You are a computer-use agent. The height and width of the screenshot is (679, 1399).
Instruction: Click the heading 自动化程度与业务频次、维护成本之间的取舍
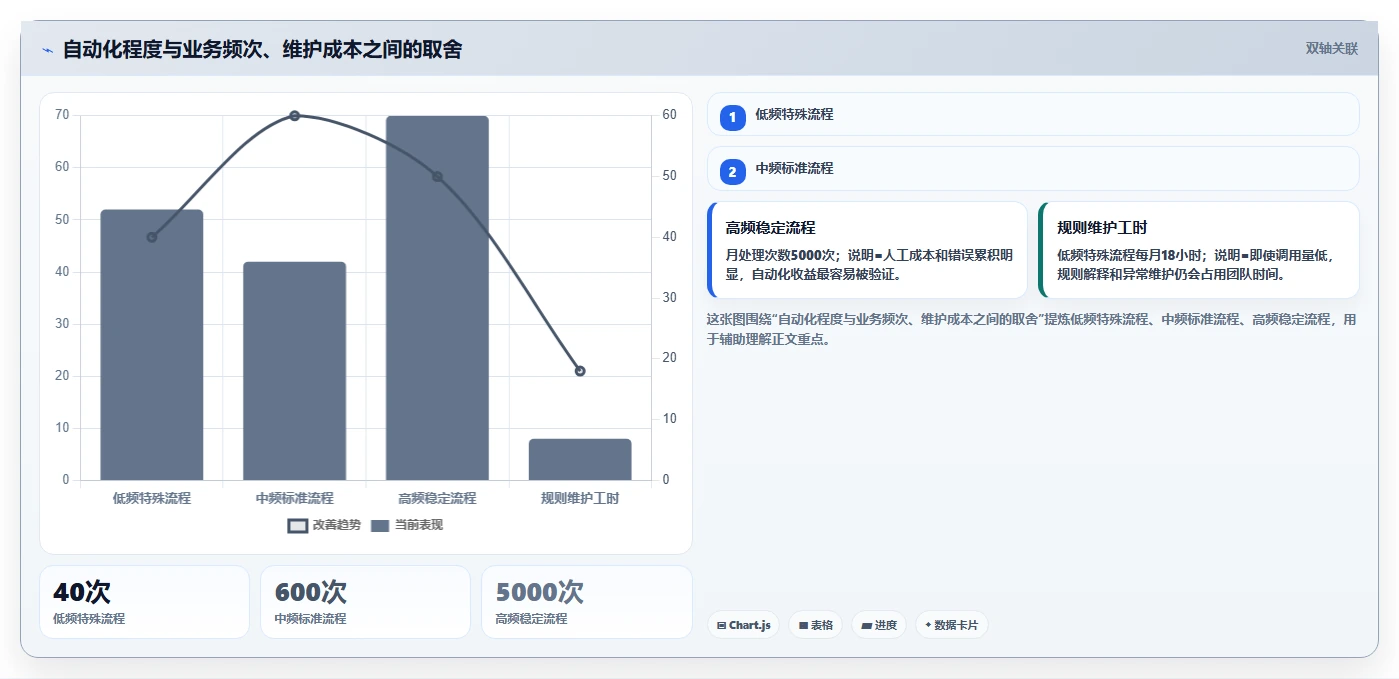click(x=262, y=49)
